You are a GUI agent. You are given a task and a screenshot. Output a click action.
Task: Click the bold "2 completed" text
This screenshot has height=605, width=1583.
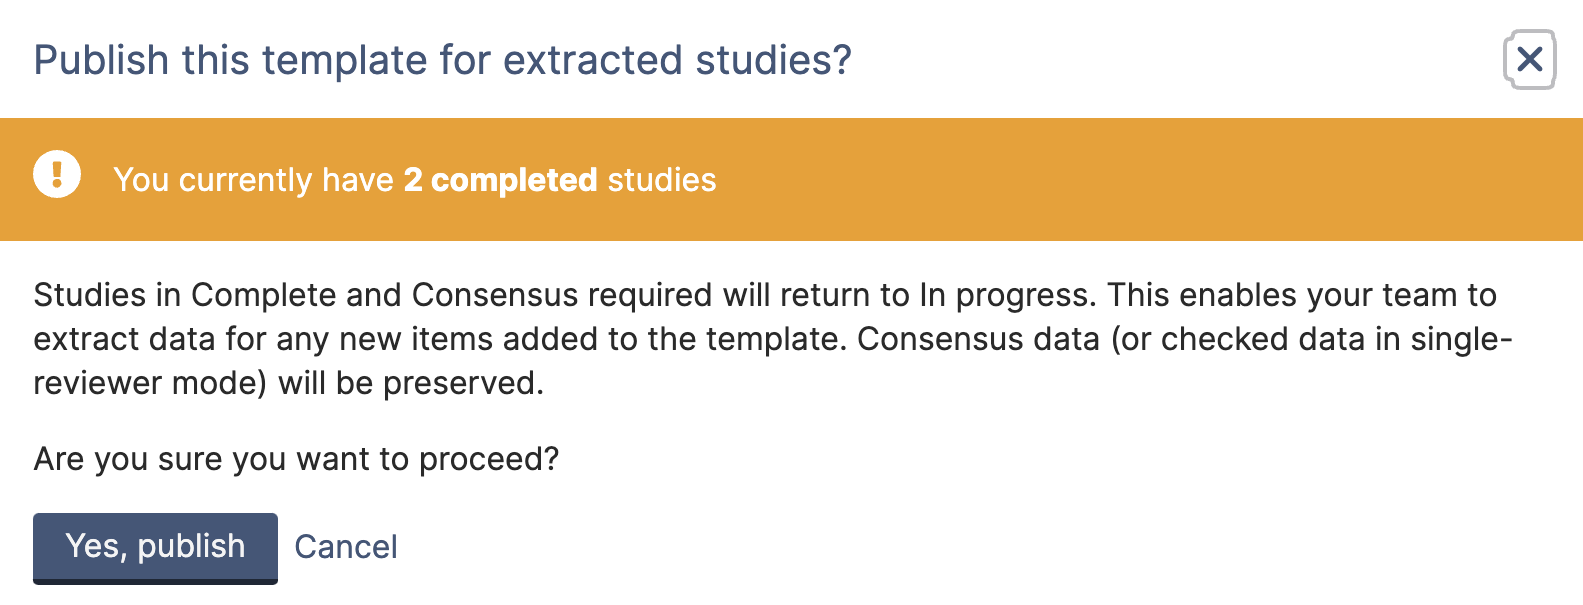[500, 180]
